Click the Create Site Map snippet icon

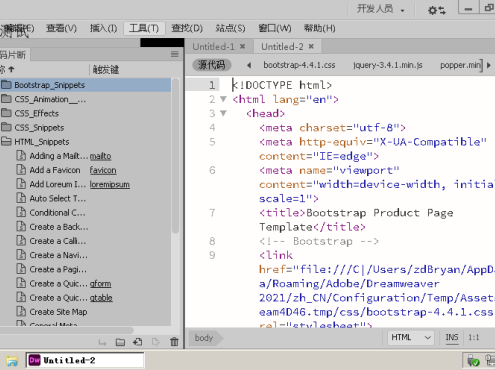coord(21,312)
